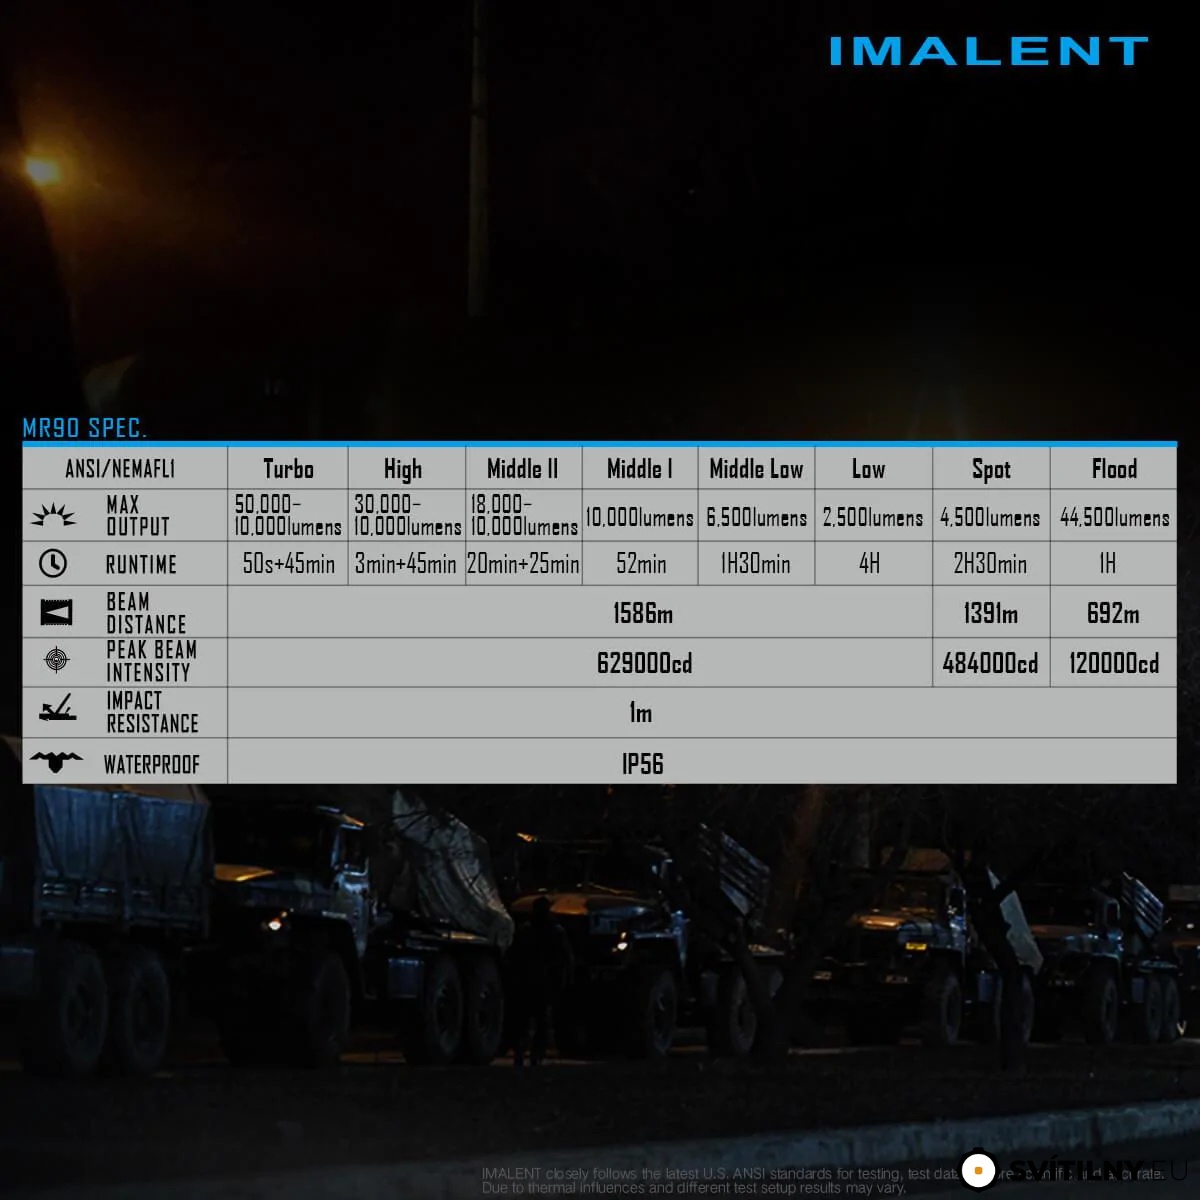Click the '120000cd' Flood intensity value
The height and width of the screenshot is (1200, 1200).
click(x=1114, y=663)
